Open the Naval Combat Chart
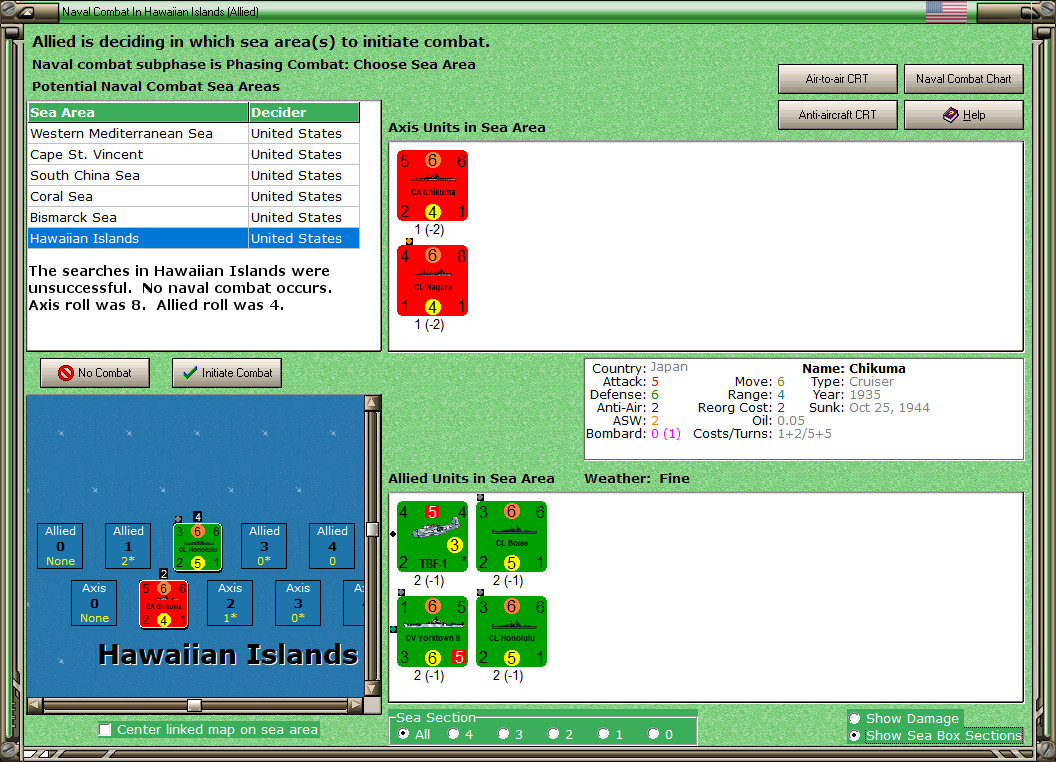 click(964, 79)
